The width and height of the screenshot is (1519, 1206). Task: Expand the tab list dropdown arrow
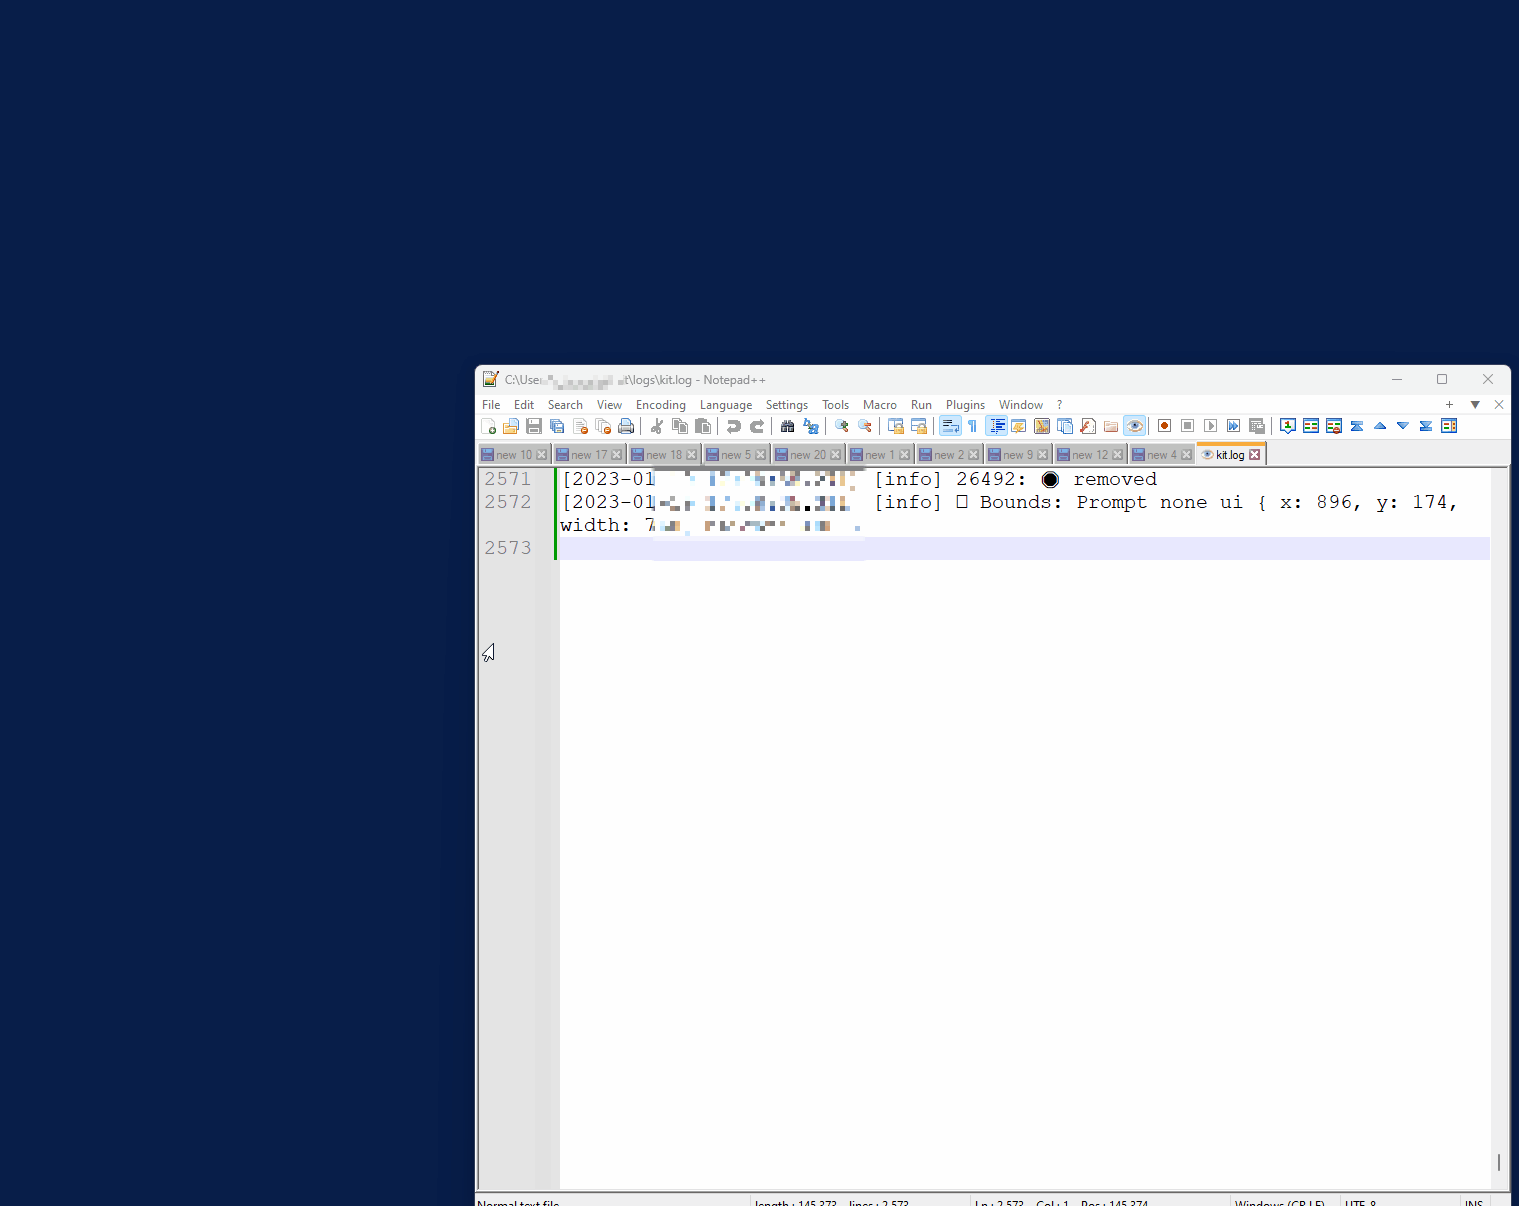click(x=1475, y=404)
